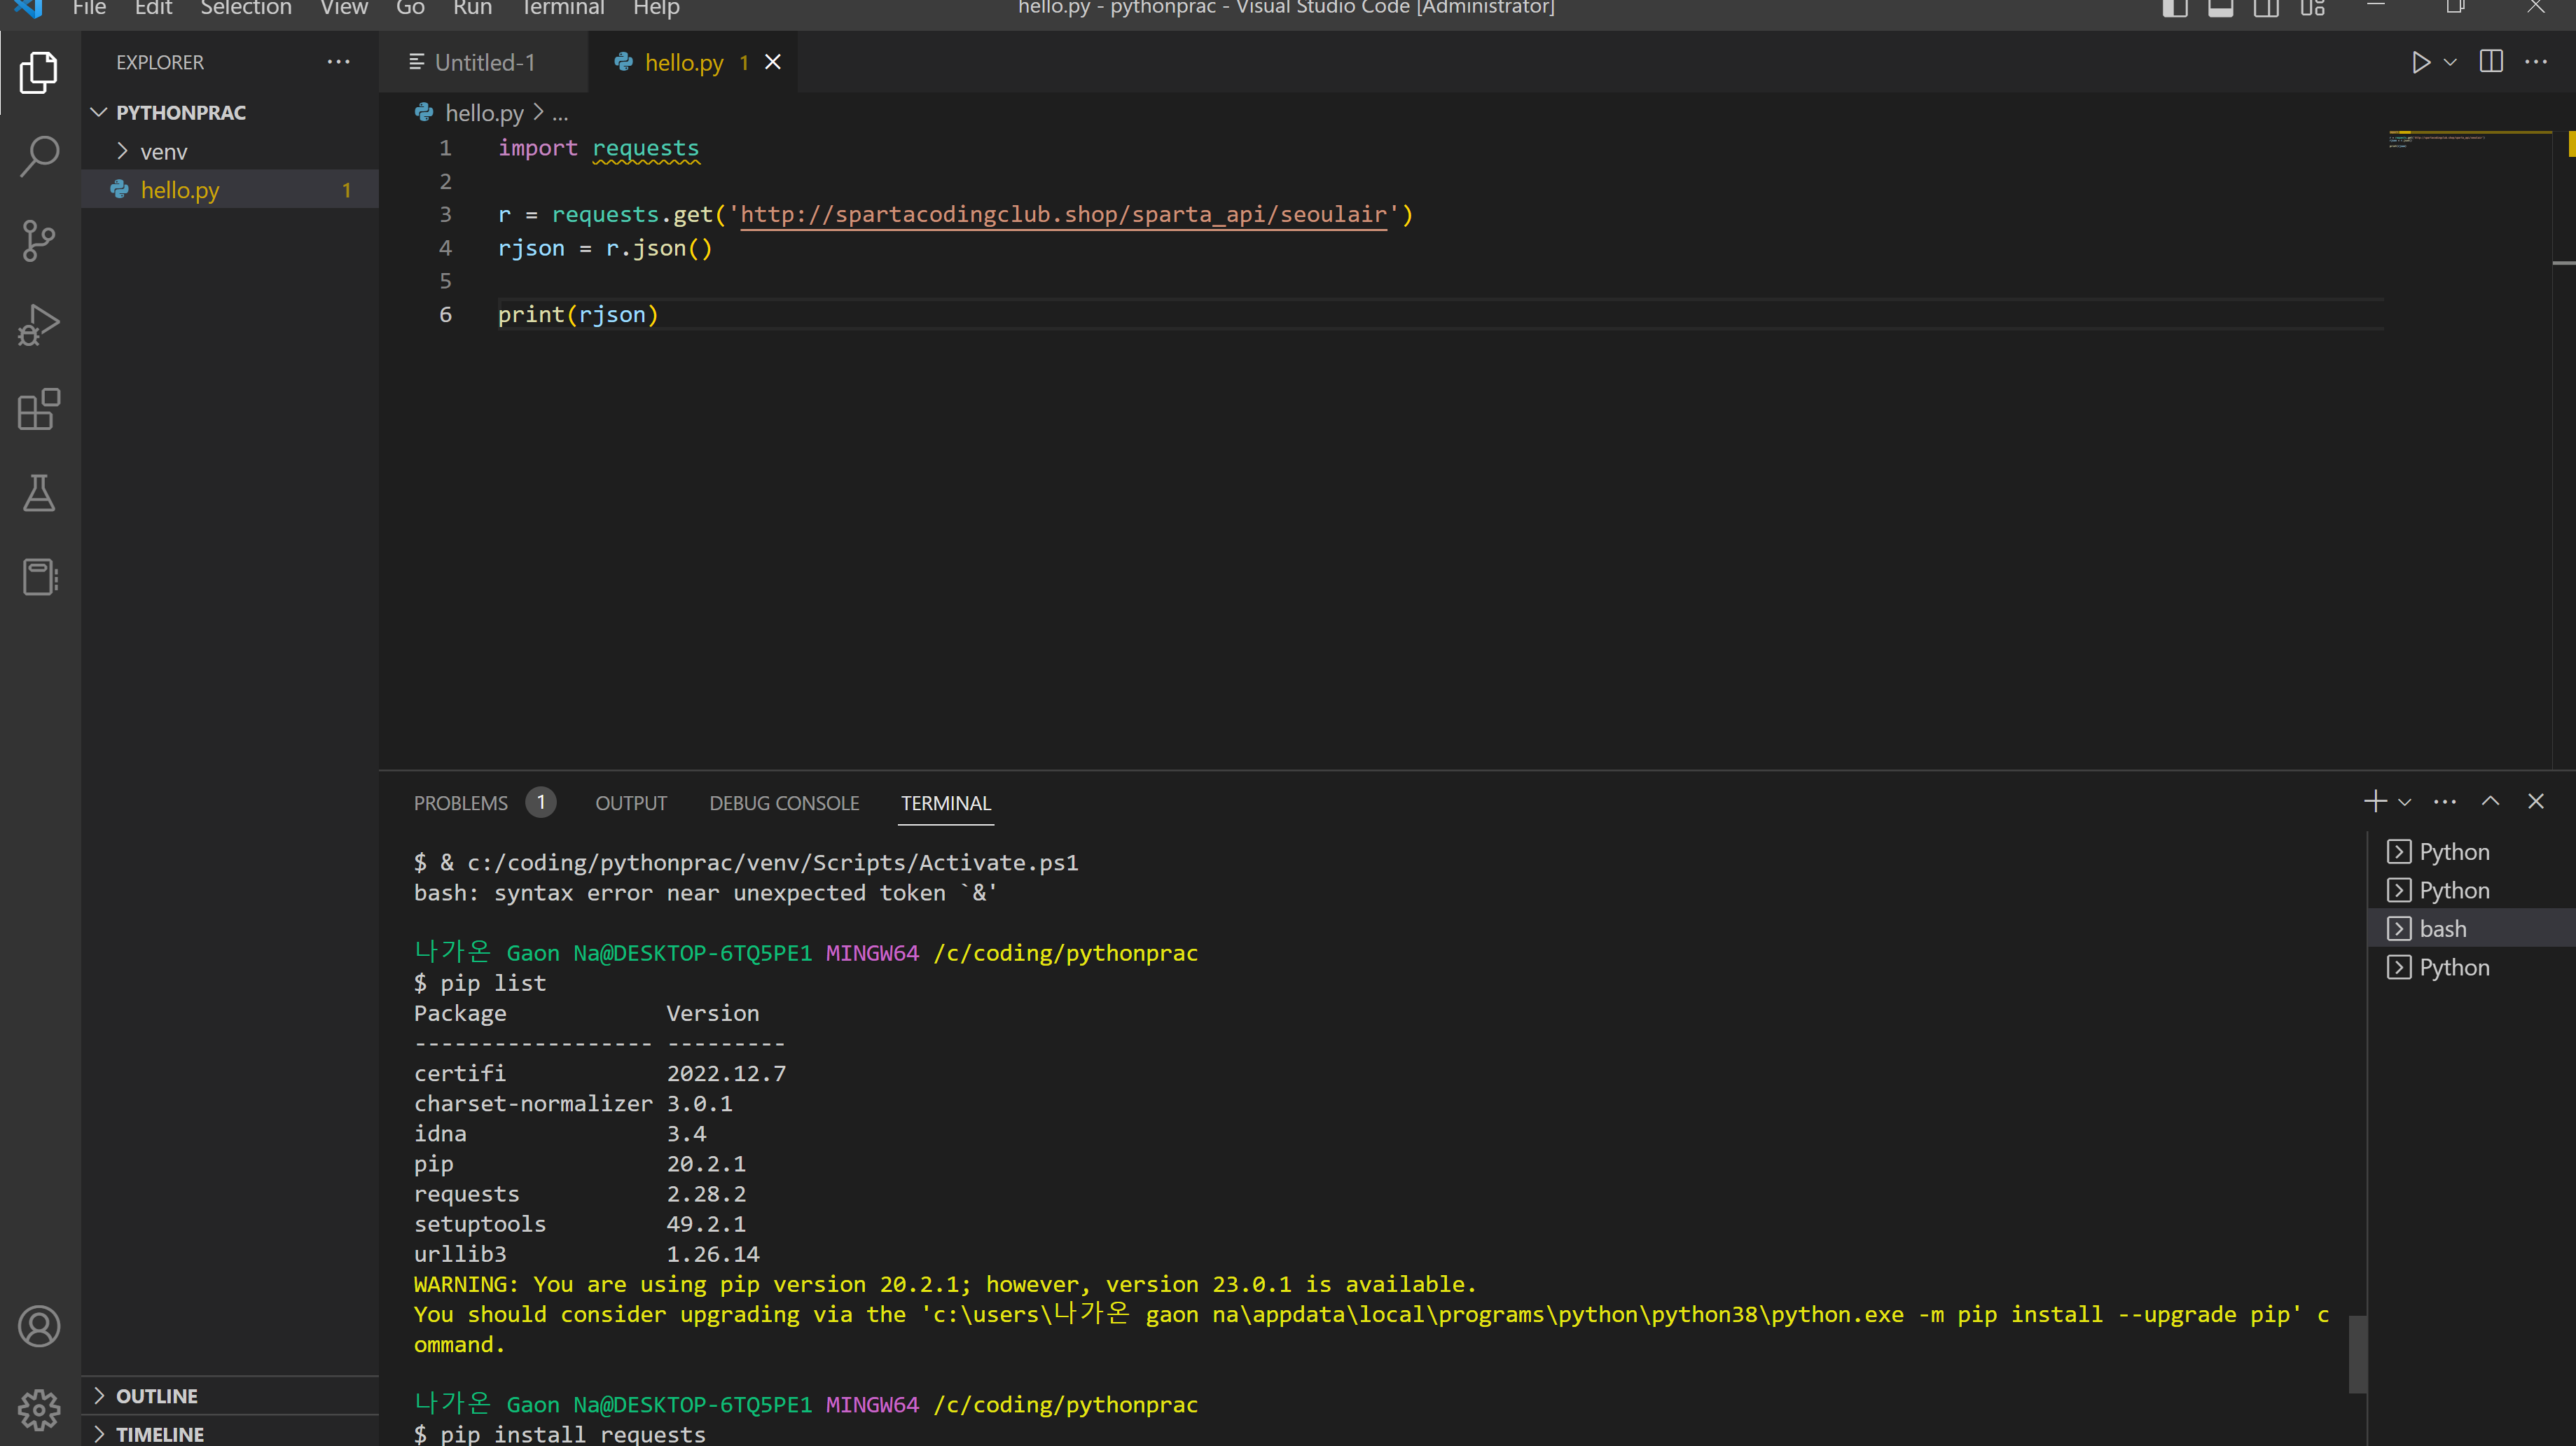The width and height of the screenshot is (2576, 1446).
Task: Expand the OUTLINE section
Action: click(230, 1395)
